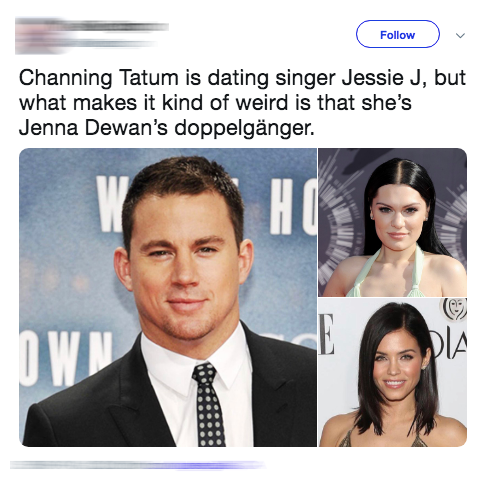
Task: Click the blurred username handle under name
Action: point(107,44)
